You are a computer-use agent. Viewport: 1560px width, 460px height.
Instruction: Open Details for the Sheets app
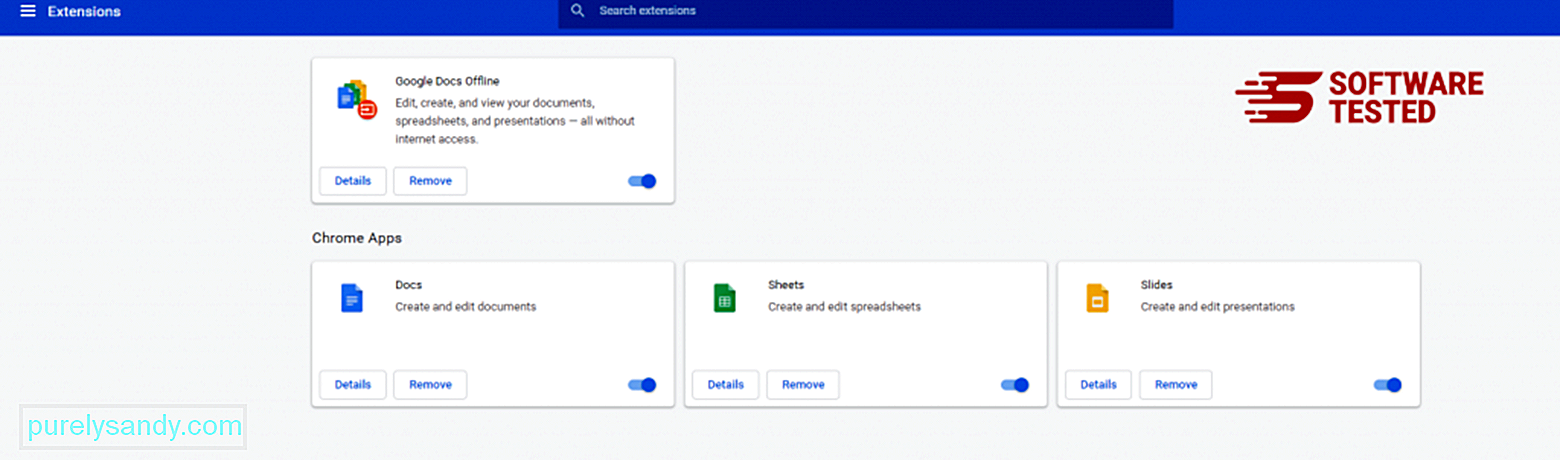(725, 385)
